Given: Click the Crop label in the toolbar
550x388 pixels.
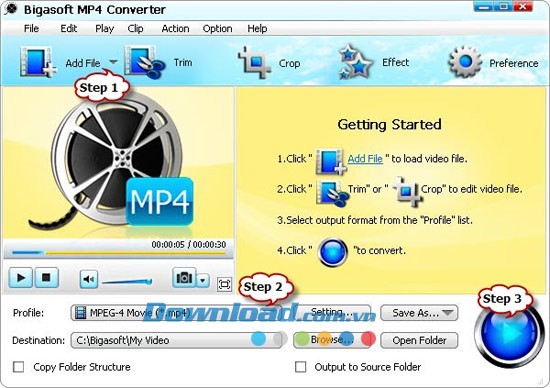Looking at the screenshot, I should click(289, 63).
